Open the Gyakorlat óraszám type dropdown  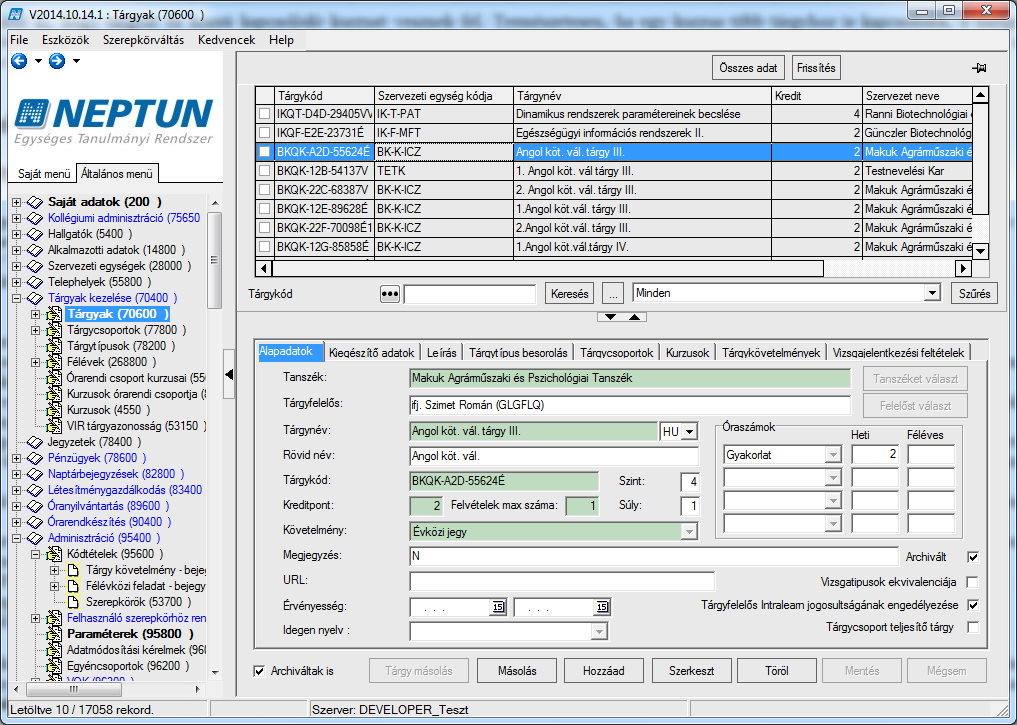833,455
